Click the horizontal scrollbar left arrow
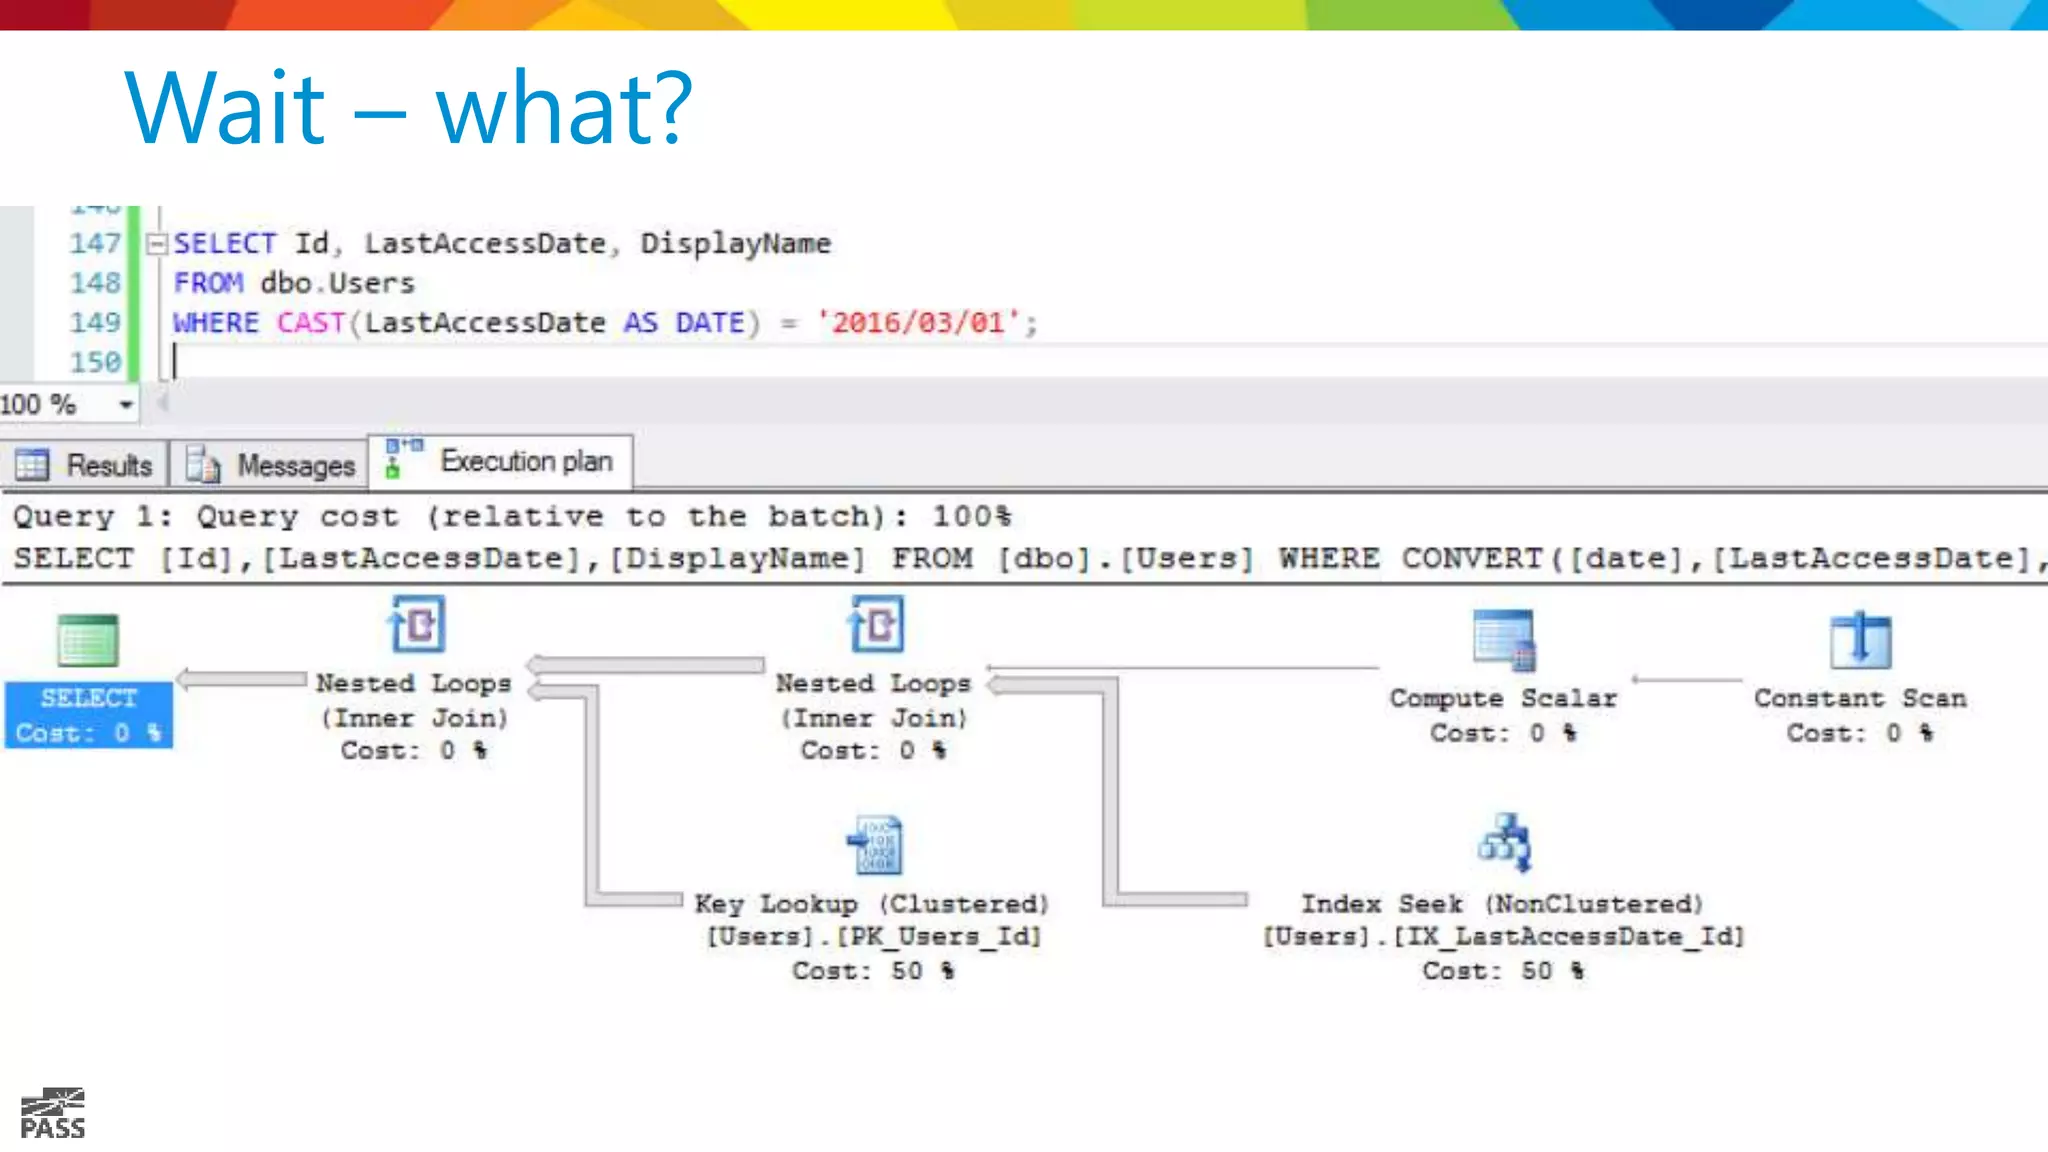The image size is (2048, 1152). coord(161,403)
